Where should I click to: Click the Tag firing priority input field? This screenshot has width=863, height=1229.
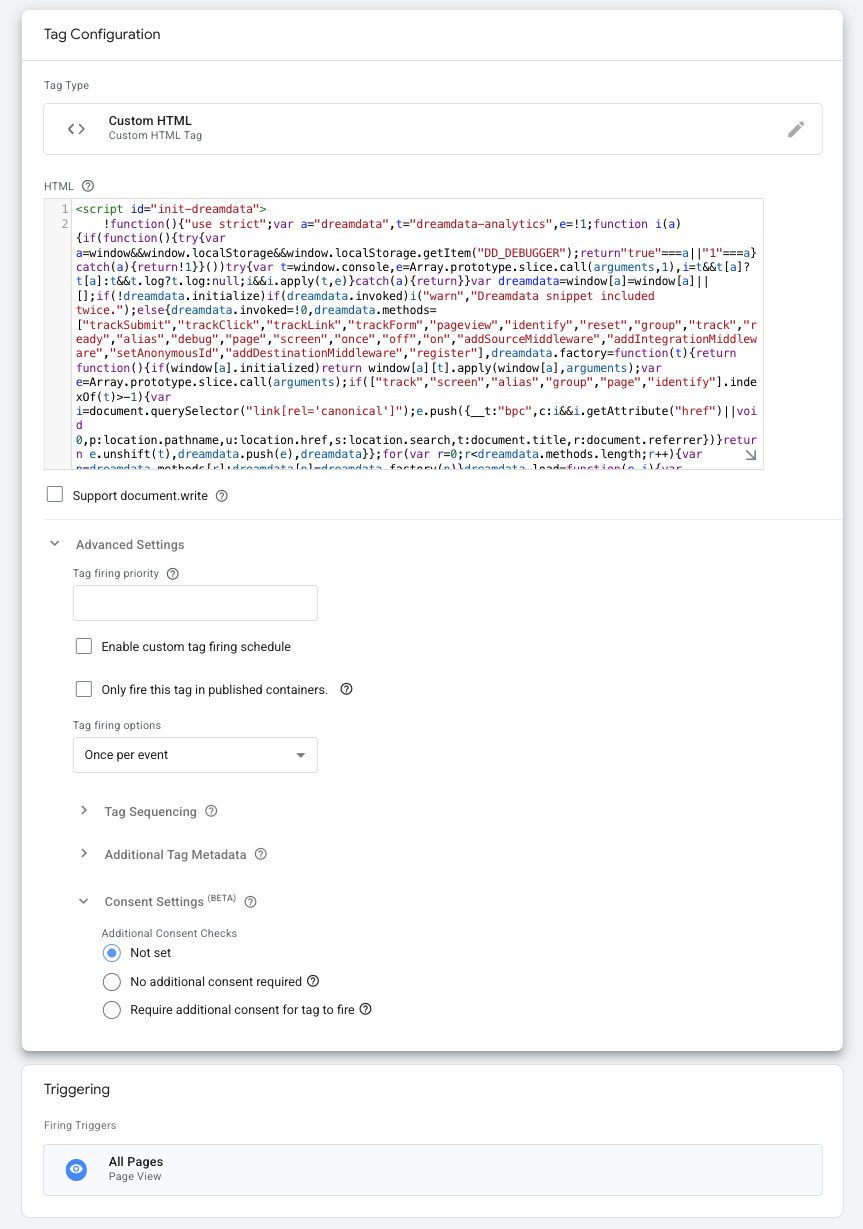(x=194, y=602)
